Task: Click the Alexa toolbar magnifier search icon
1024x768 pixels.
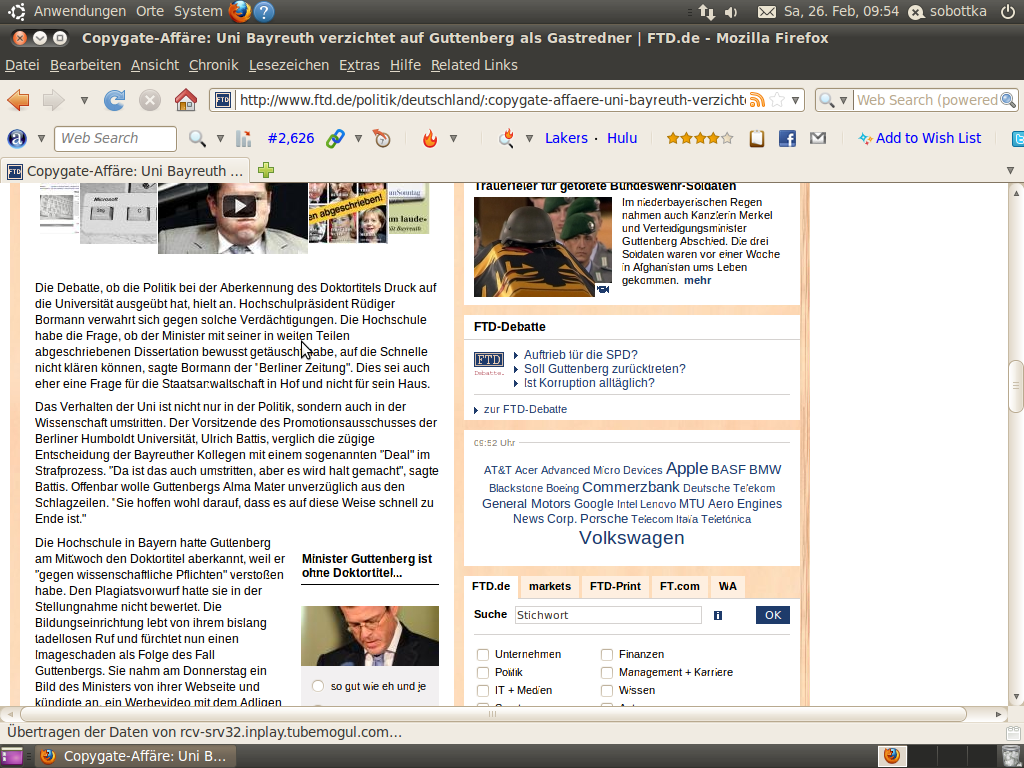Action: 197,138
